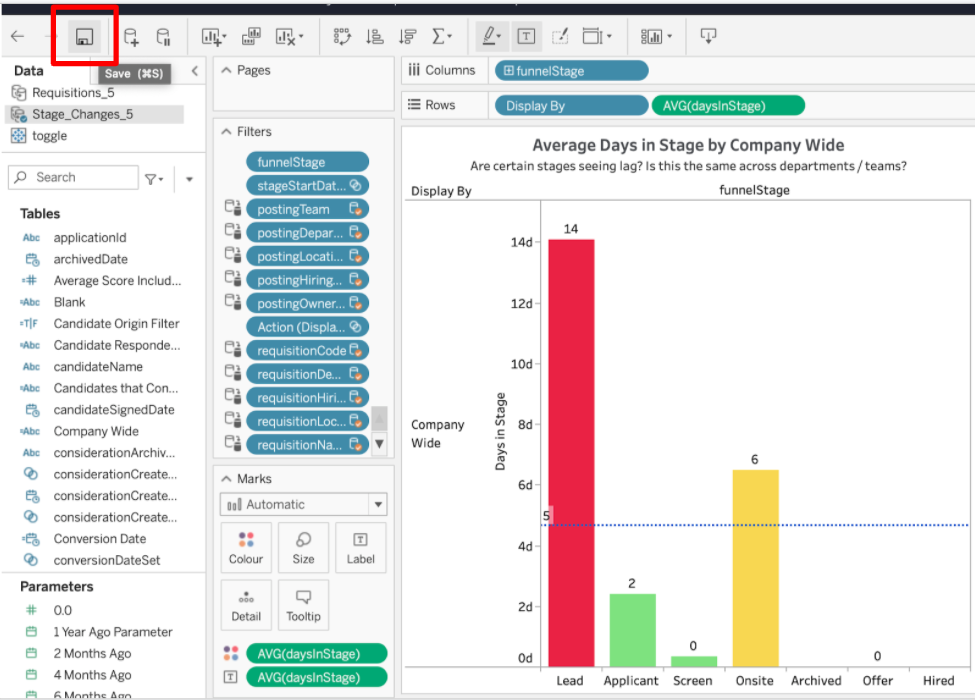Open the Colour card in Marks
The image size is (975, 700).
(x=246, y=547)
